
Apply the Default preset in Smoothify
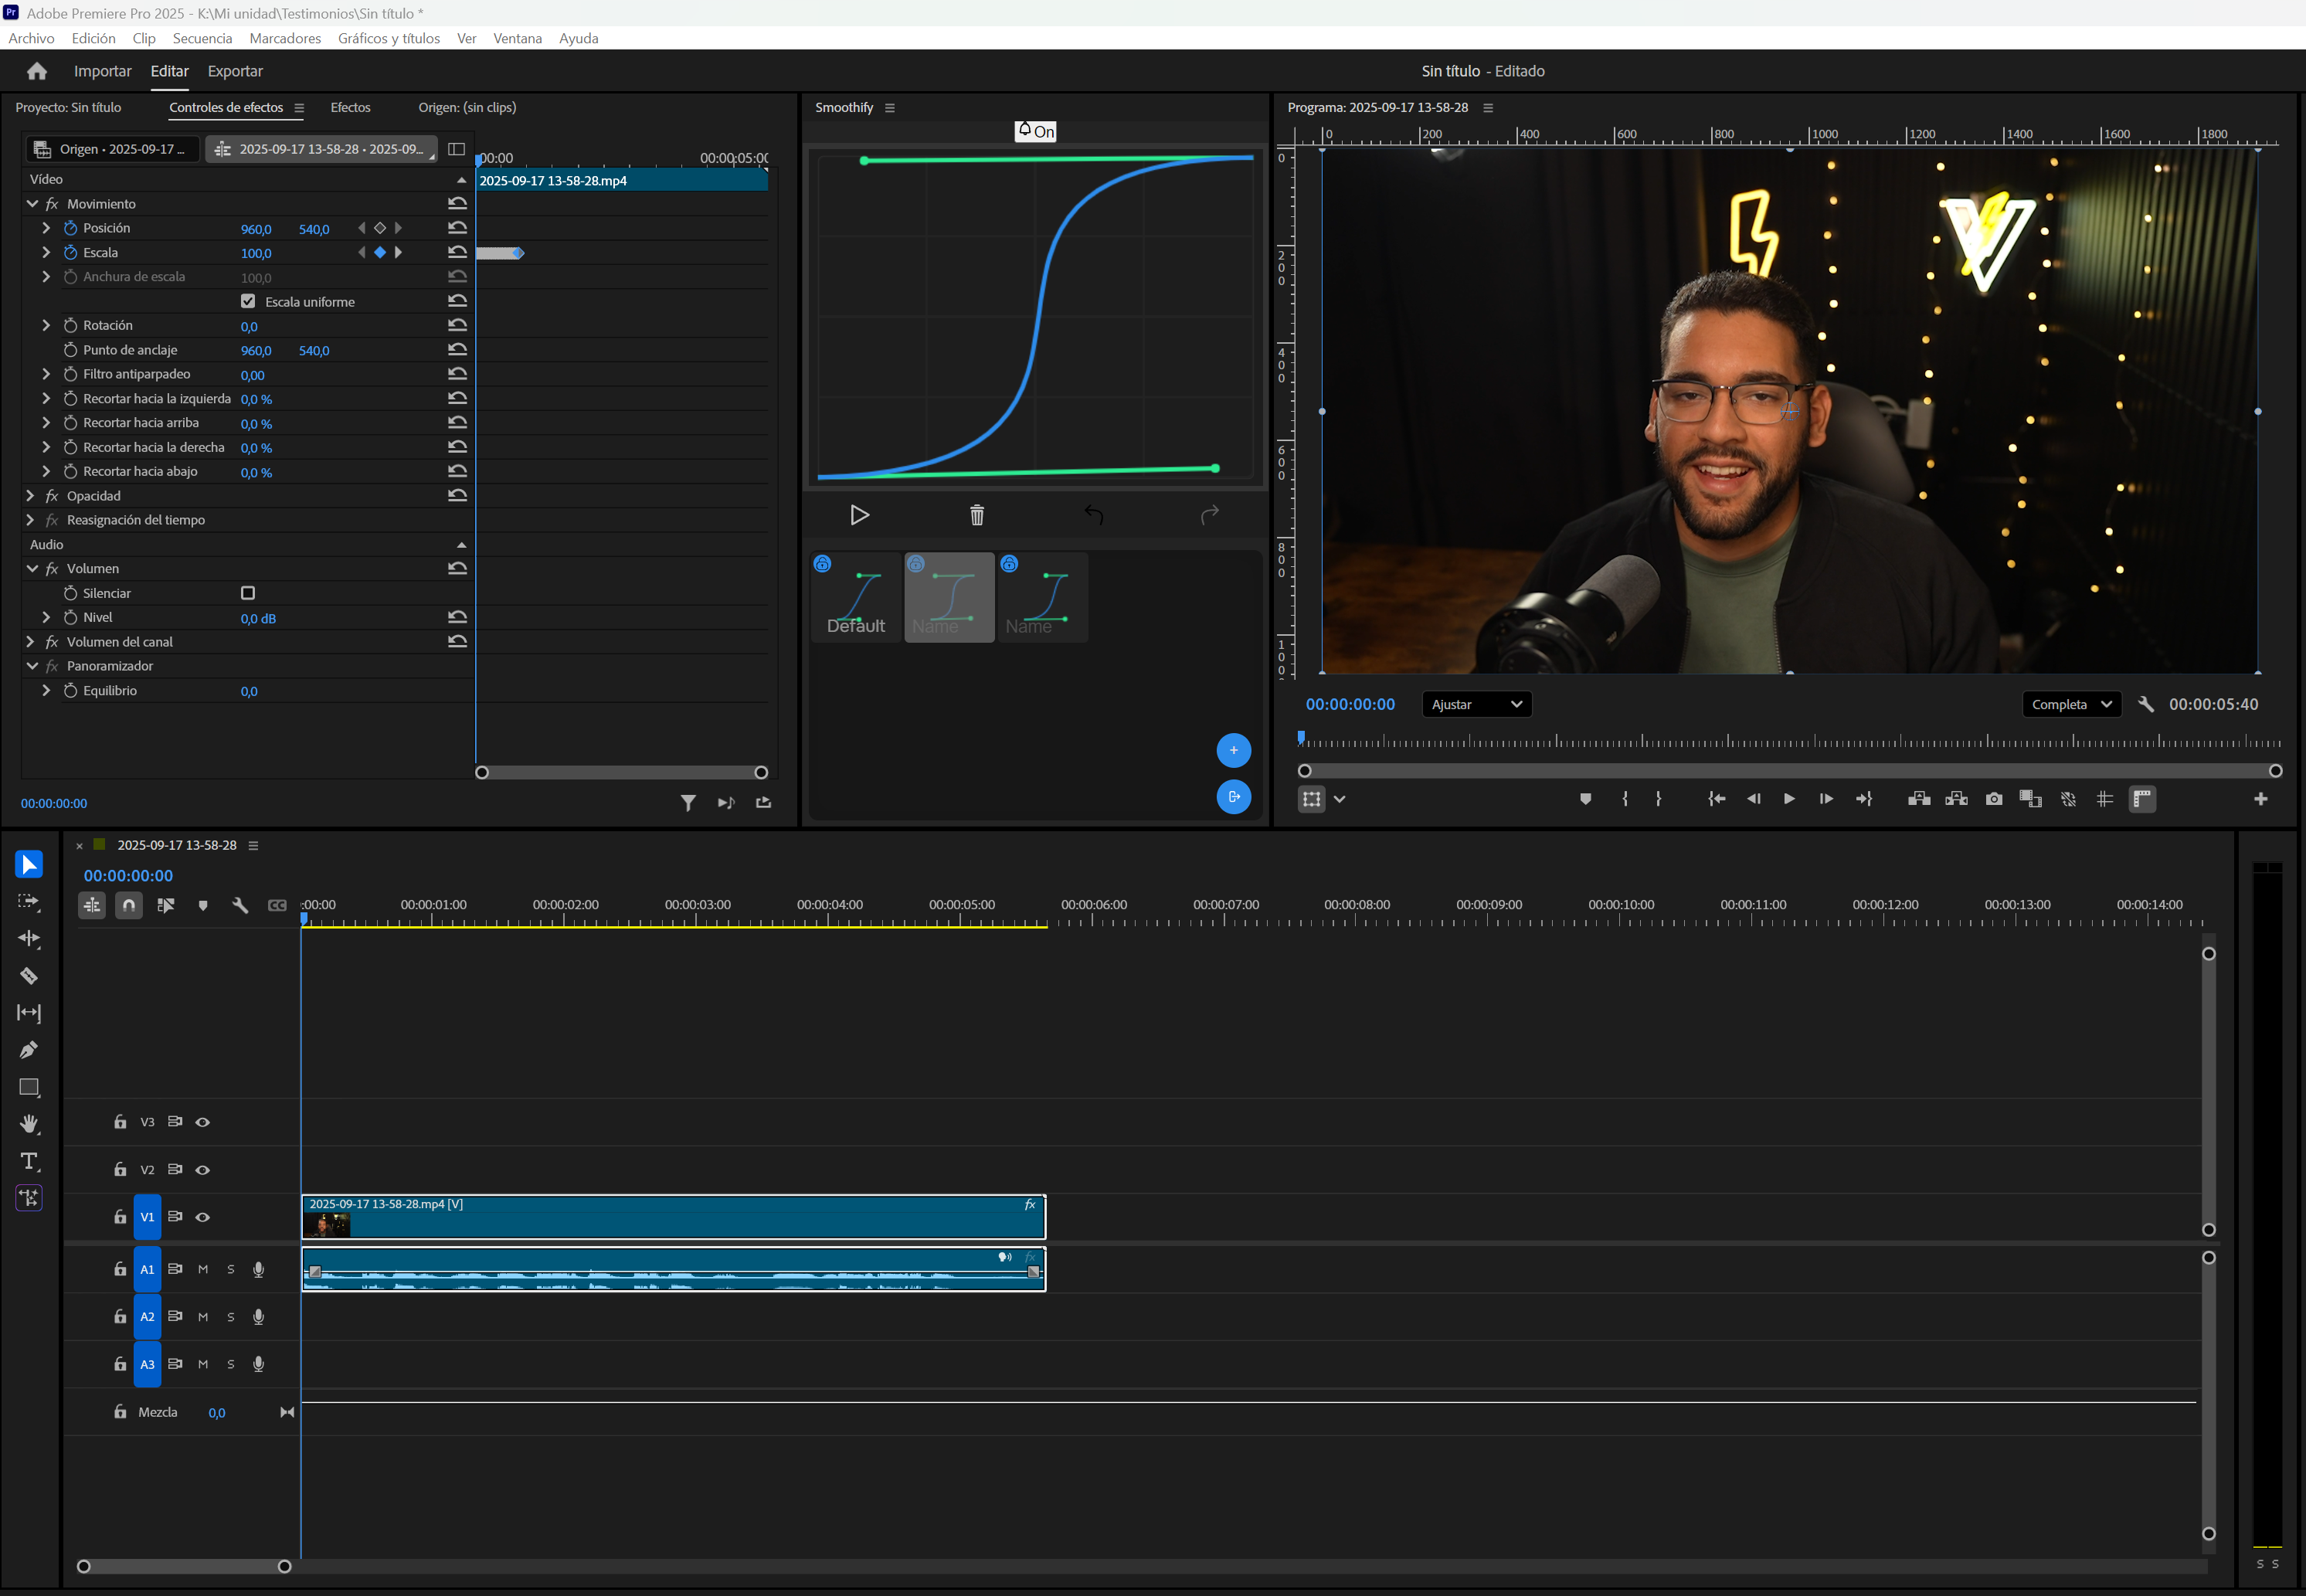pyautogui.click(x=855, y=597)
